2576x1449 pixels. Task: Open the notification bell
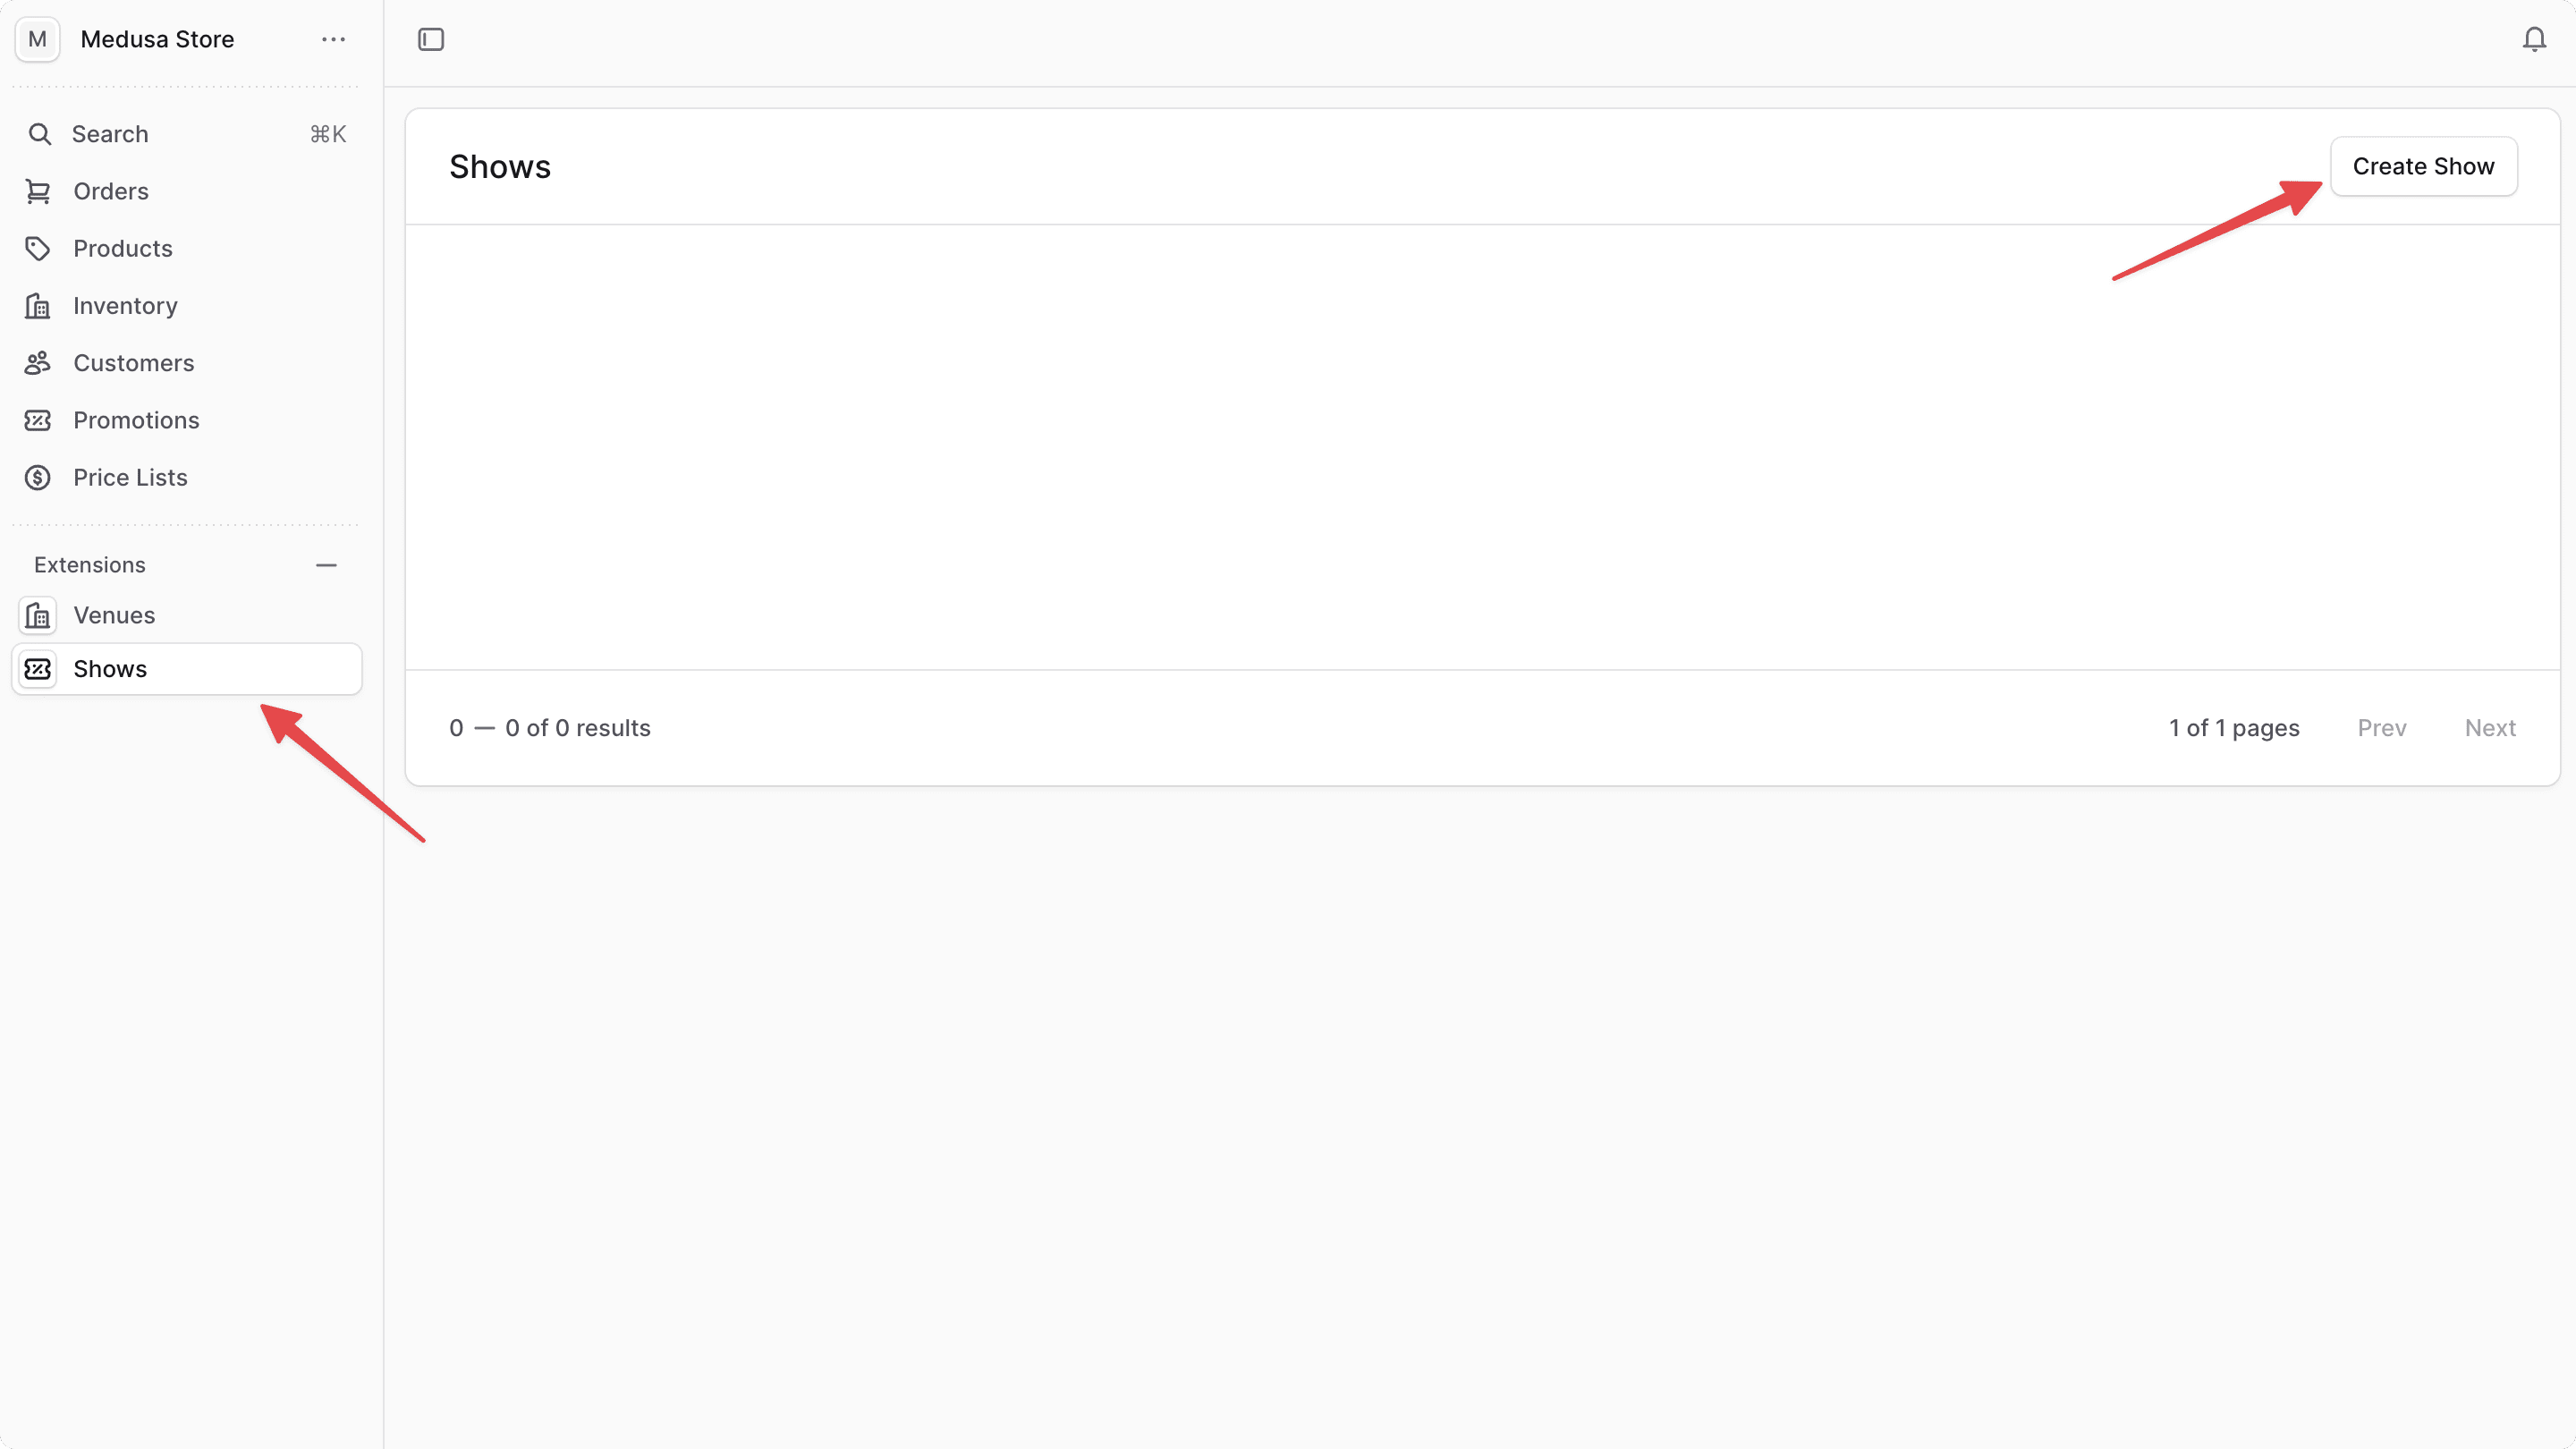coord(2535,39)
